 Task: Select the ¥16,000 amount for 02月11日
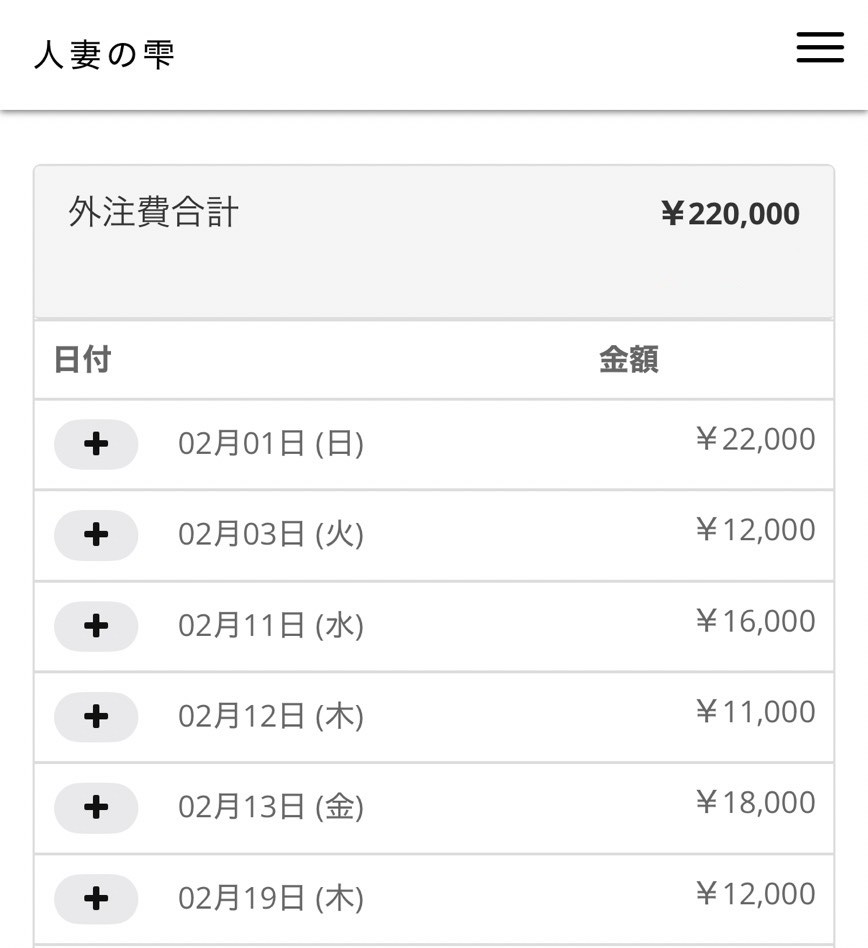tap(755, 621)
